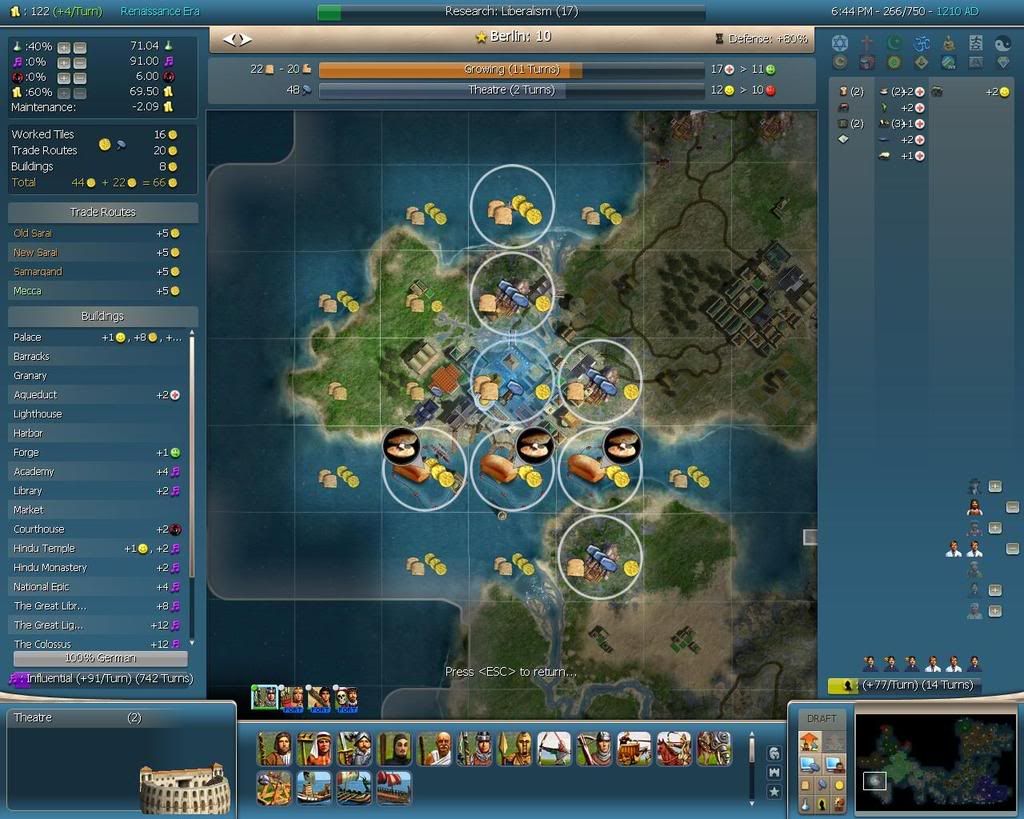Select the Christianity cross religion icon
This screenshot has width=1024, height=819.
[x=867, y=43]
